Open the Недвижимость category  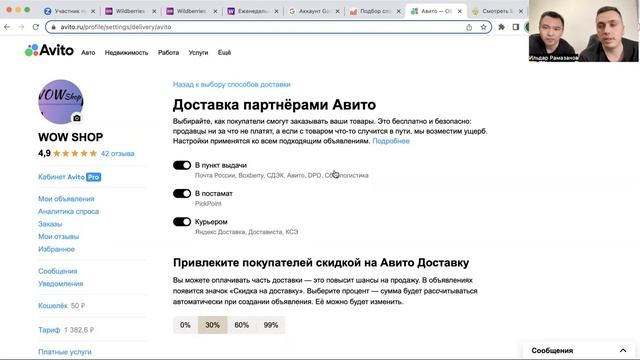(x=126, y=53)
